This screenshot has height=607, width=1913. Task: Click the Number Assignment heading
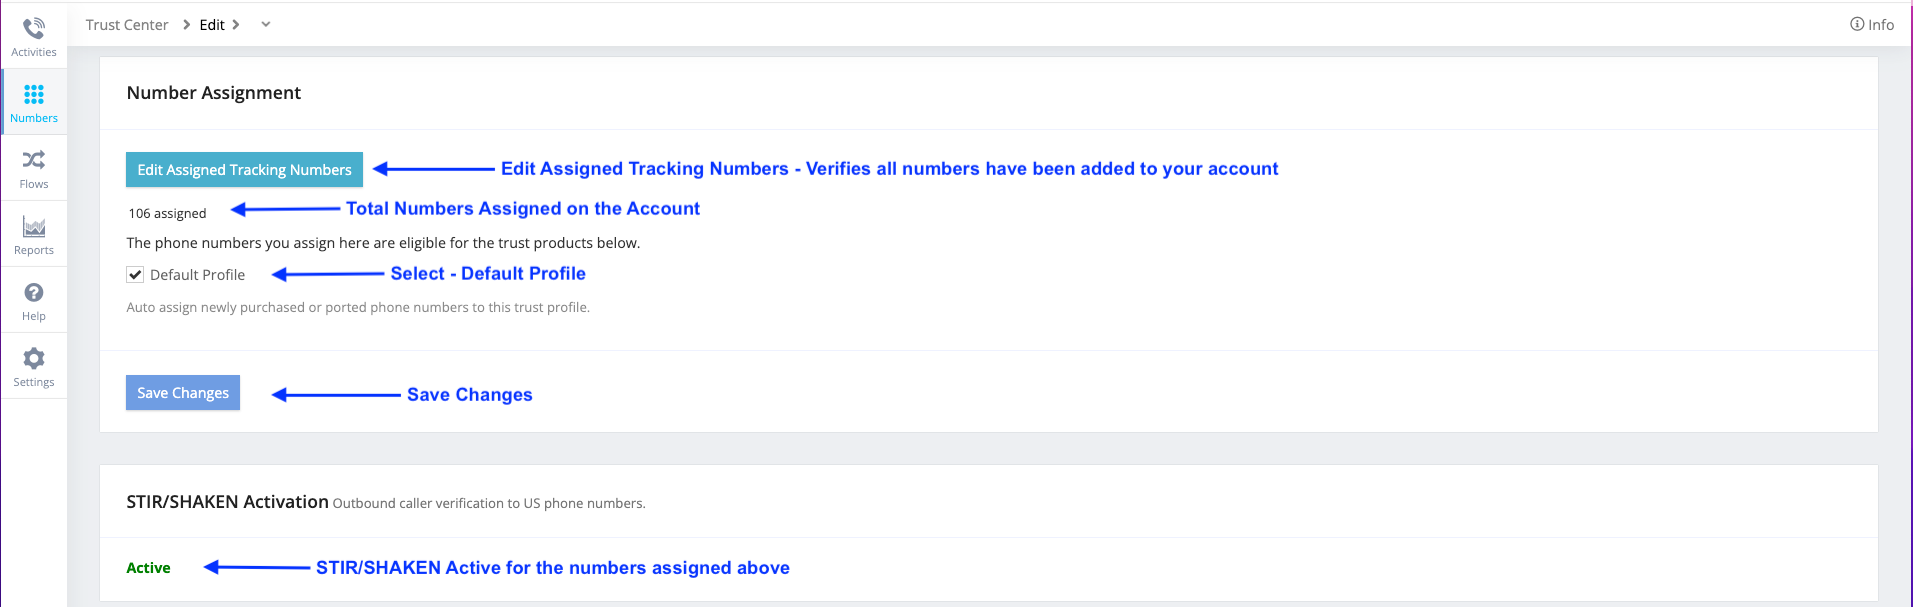click(214, 93)
